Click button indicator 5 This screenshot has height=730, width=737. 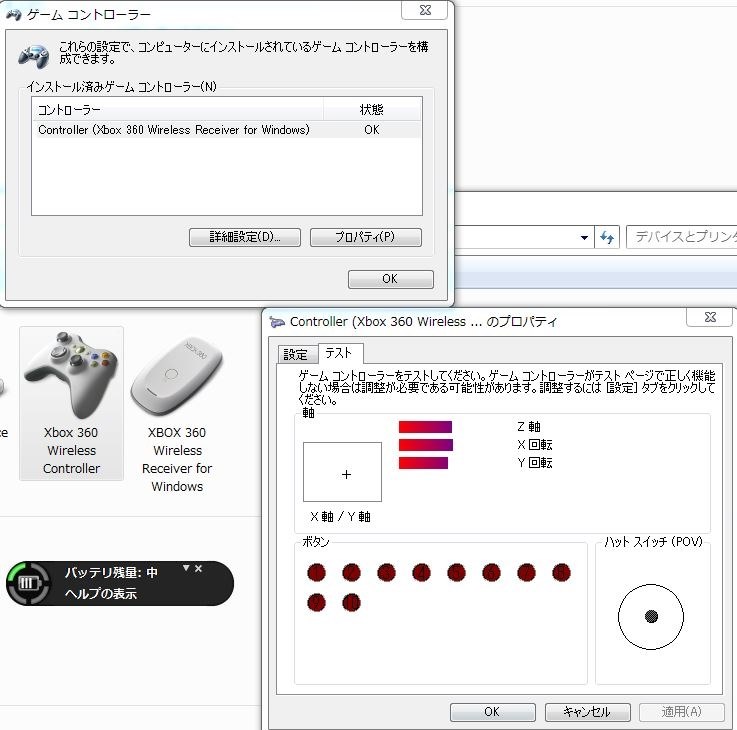click(x=456, y=573)
